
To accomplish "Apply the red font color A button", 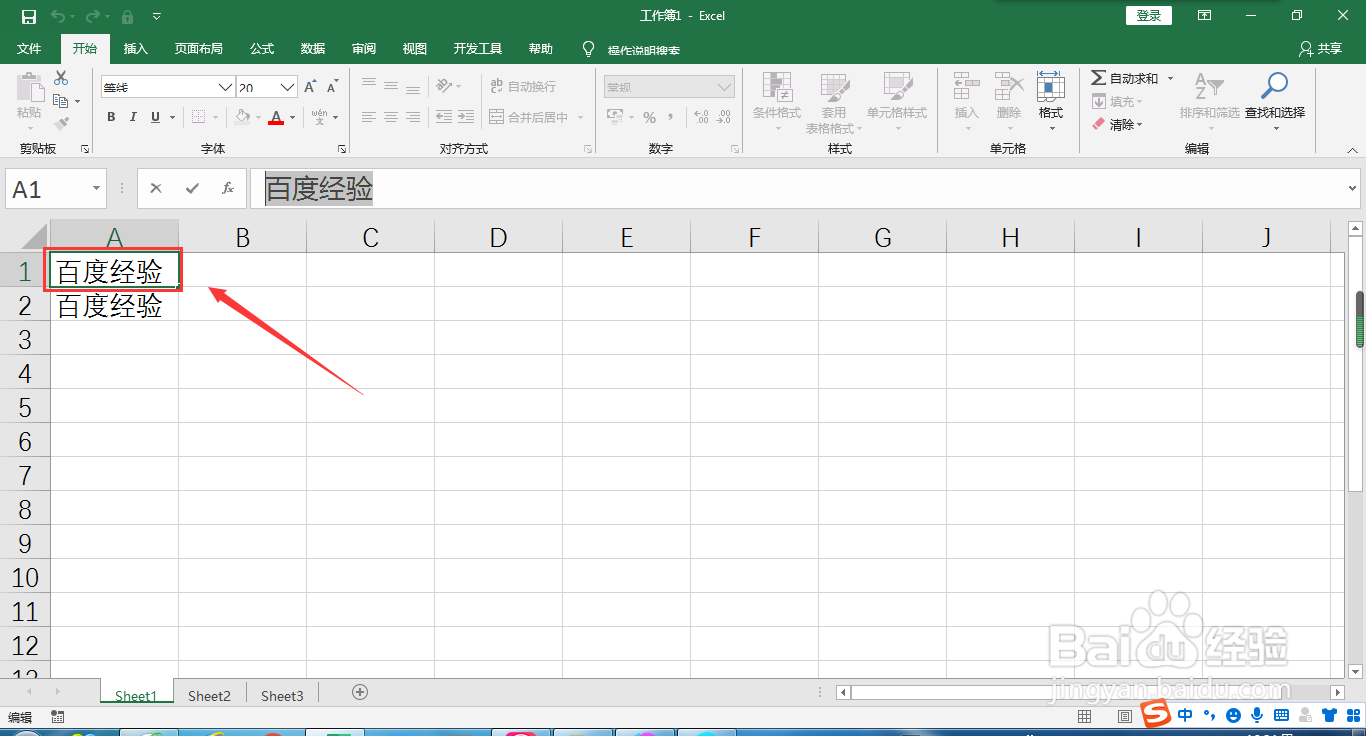I will point(276,117).
